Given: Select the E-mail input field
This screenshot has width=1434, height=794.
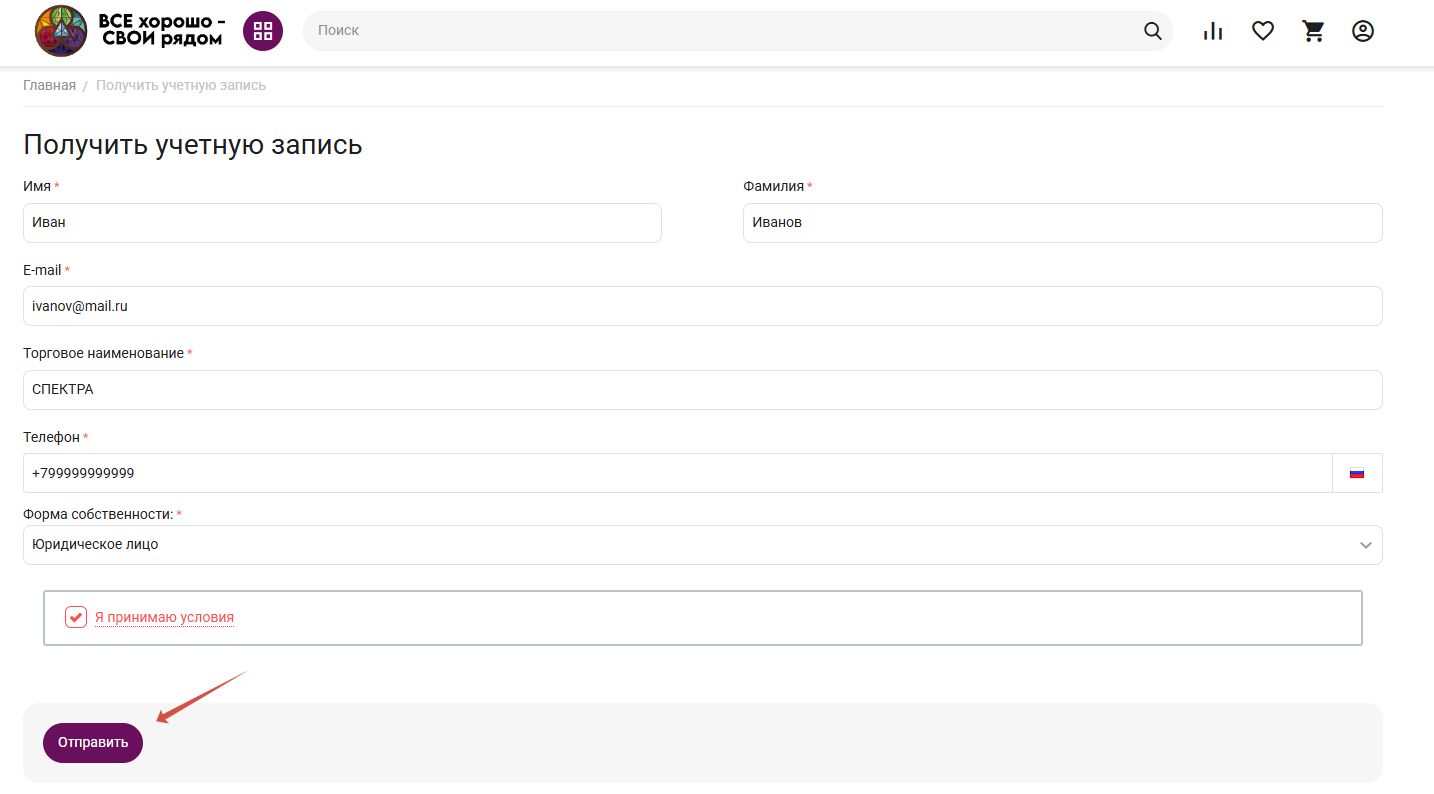Looking at the screenshot, I should coord(702,306).
